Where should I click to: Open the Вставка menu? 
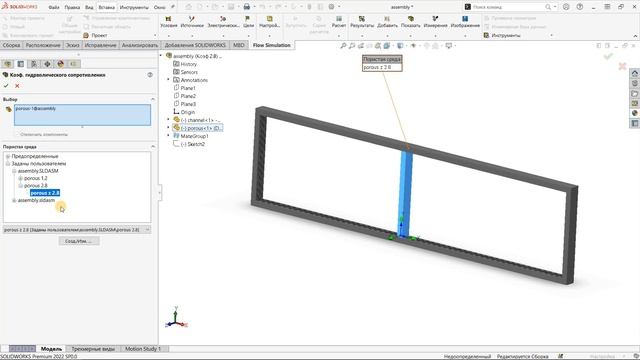107,7
